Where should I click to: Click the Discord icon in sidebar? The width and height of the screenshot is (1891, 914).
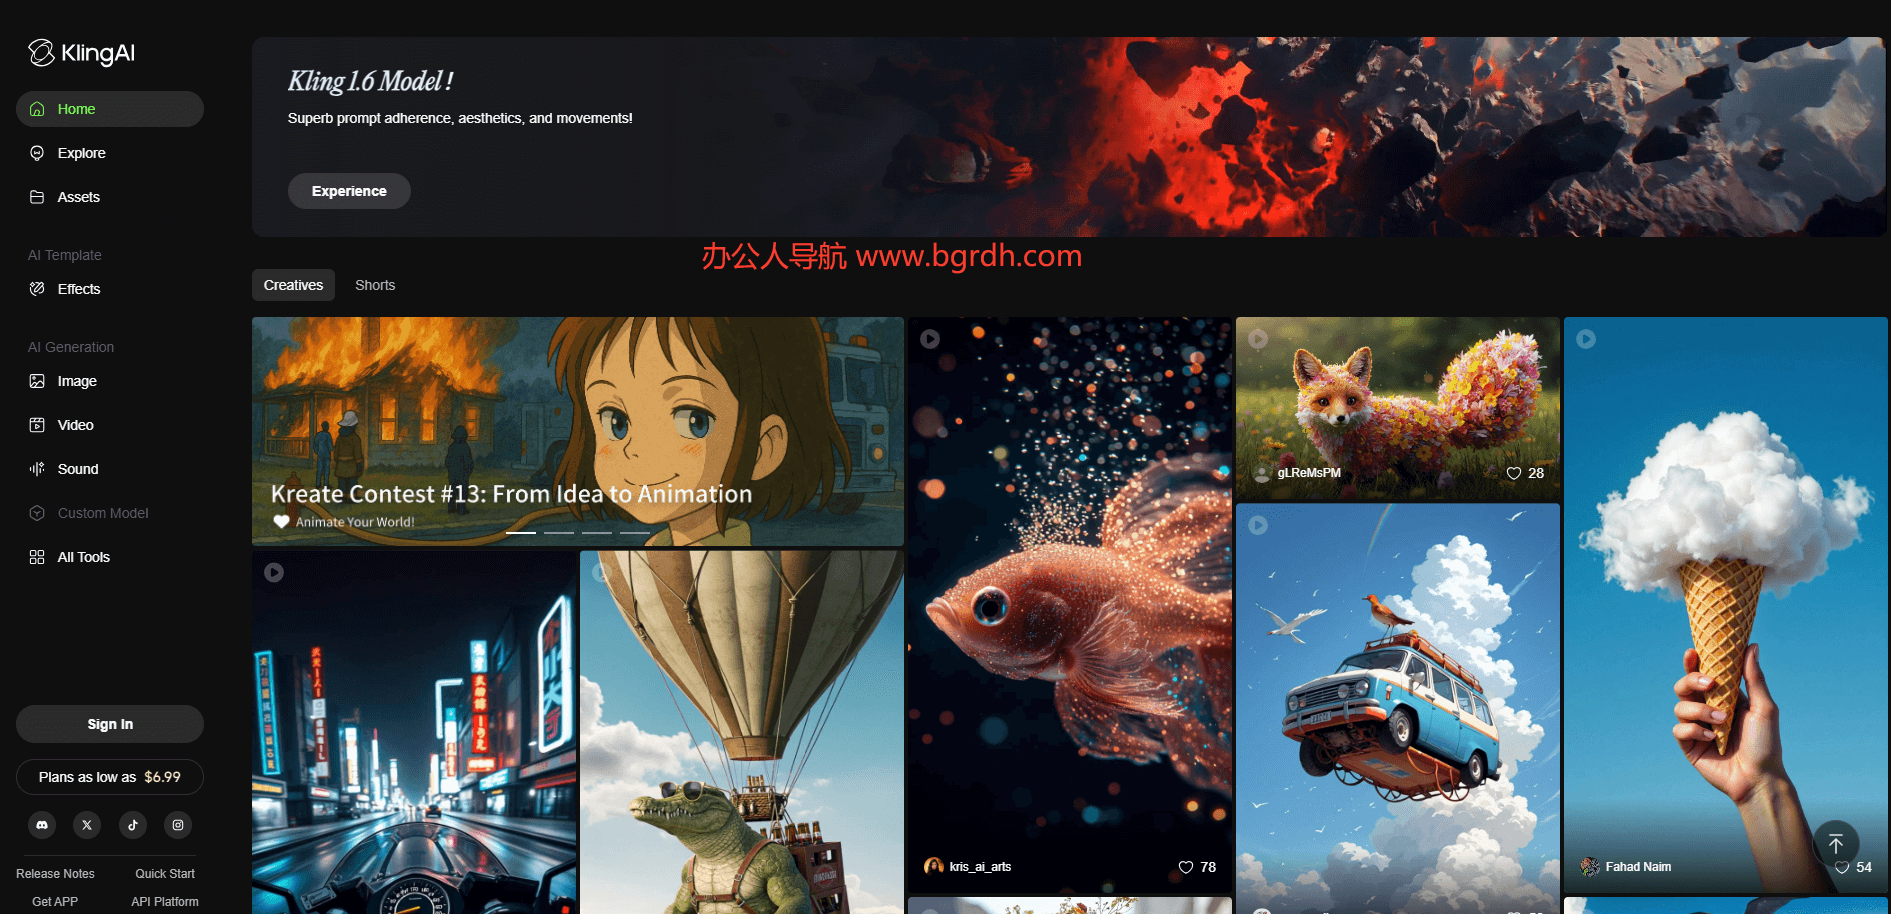coord(42,825)
